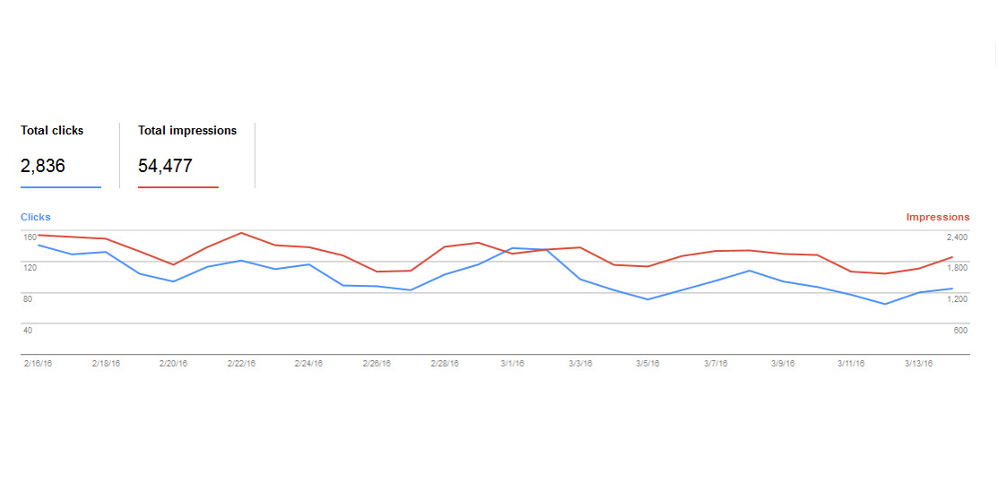Select the Total impressions metric heading
Viewport: 1000px width, 500px height.
tap(187, 131)
